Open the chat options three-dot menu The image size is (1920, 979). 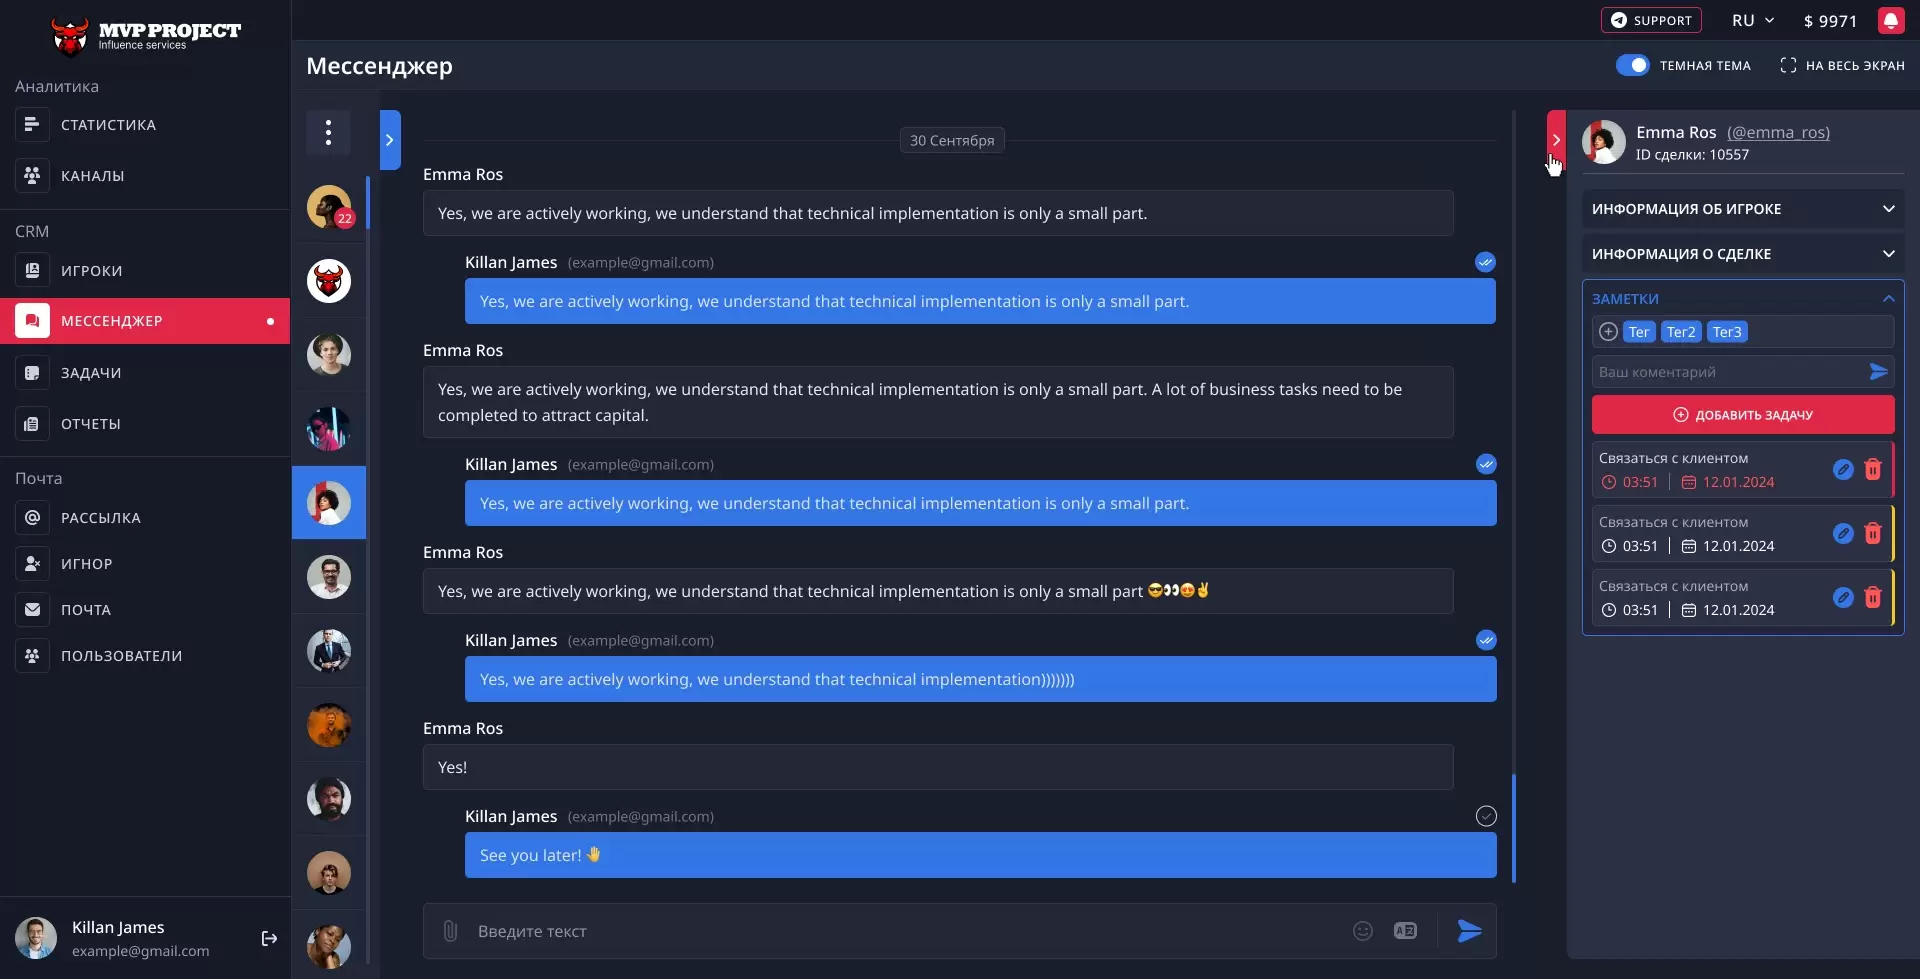pyautogui.click(x=328, y=132)
